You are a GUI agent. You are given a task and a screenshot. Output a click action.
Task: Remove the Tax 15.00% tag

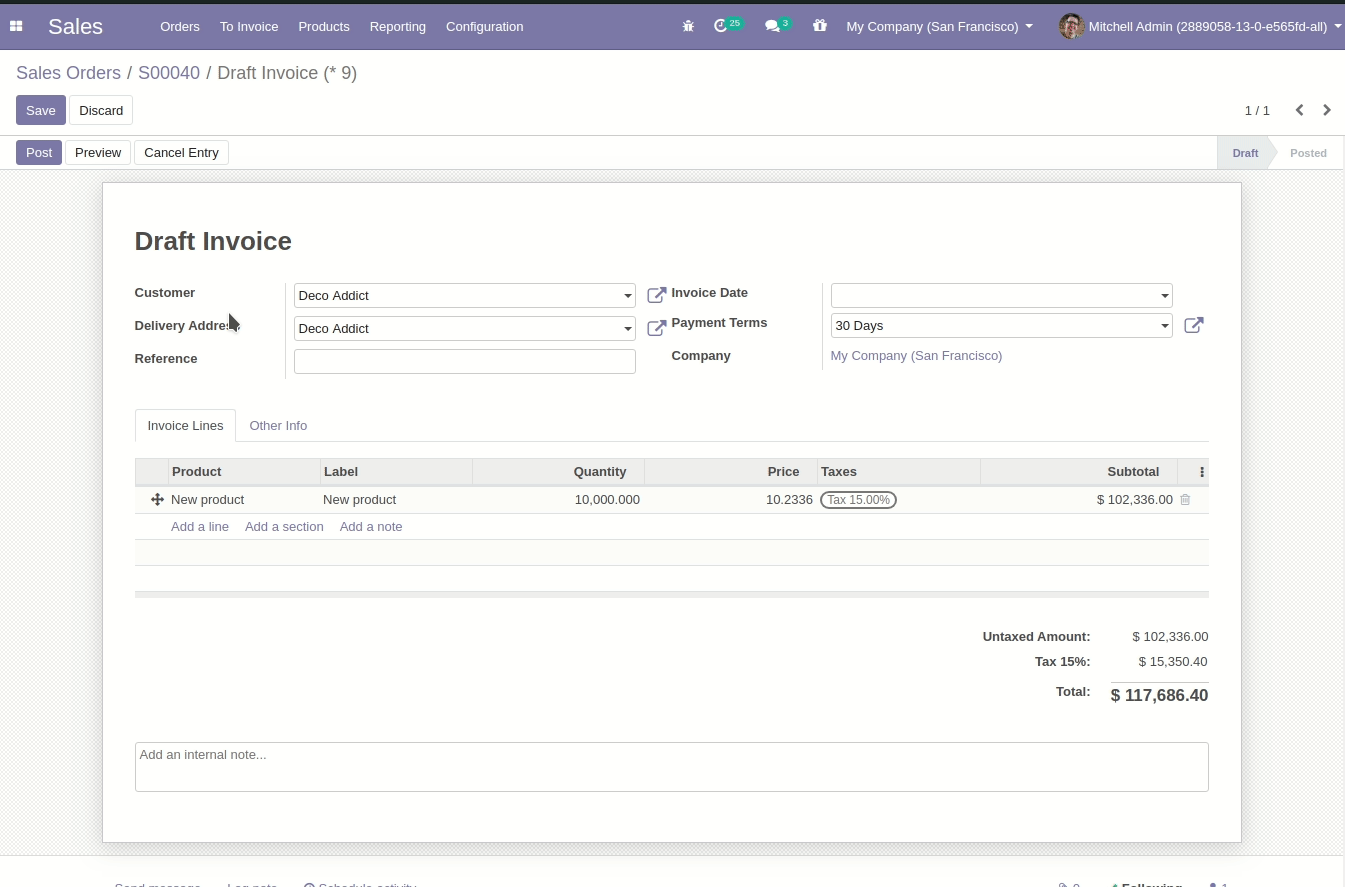(858, 499)
